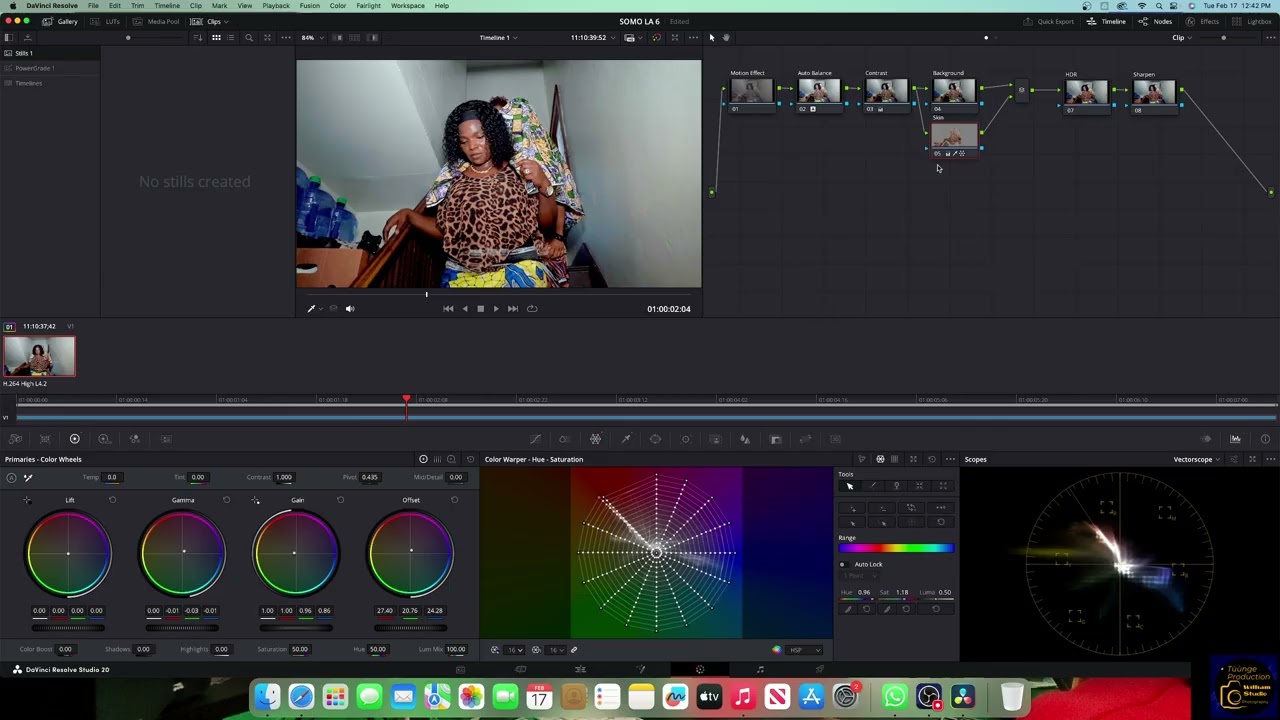Toggle loop playback in viewer
The height and width of the screenshot is (720, 1280).
[x=532, y=309]
